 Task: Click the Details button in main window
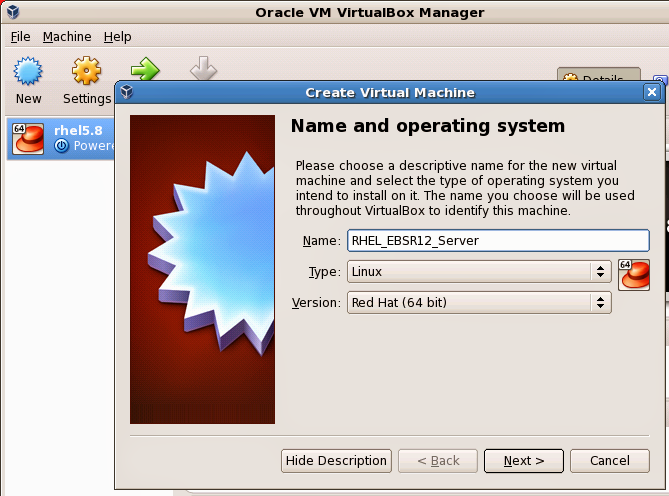pos(599,74)
